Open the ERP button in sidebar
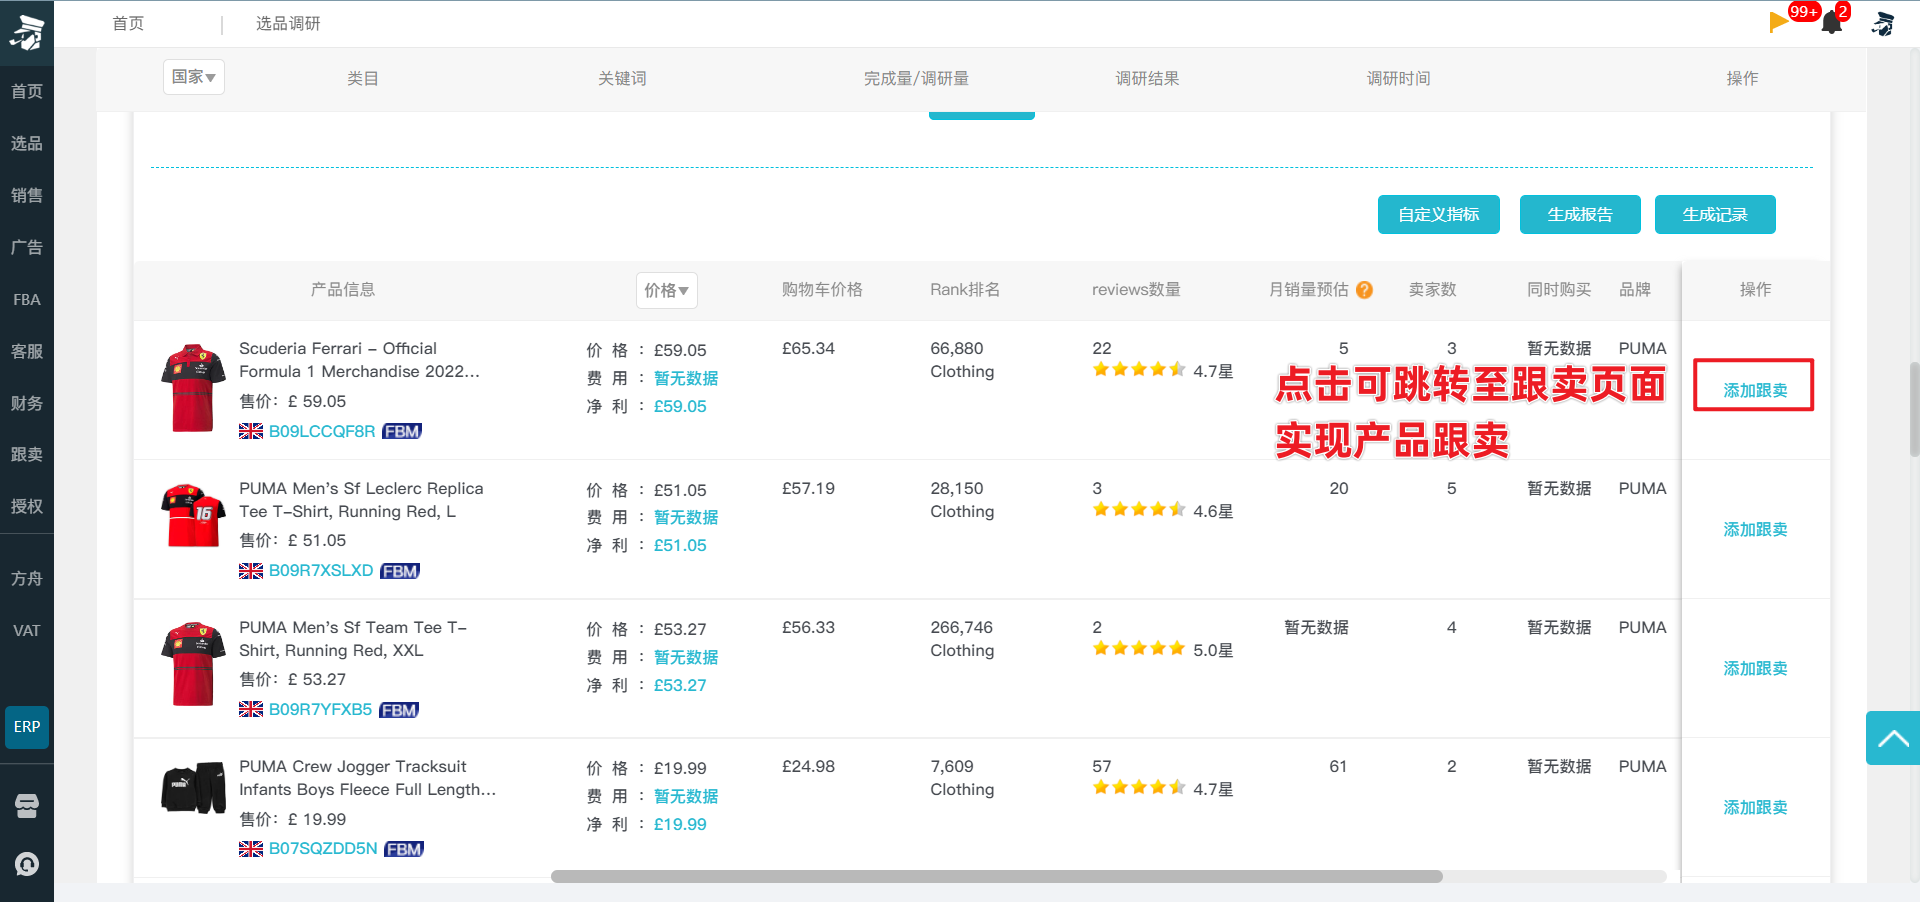1920x902 pixels. click(27, 727)
